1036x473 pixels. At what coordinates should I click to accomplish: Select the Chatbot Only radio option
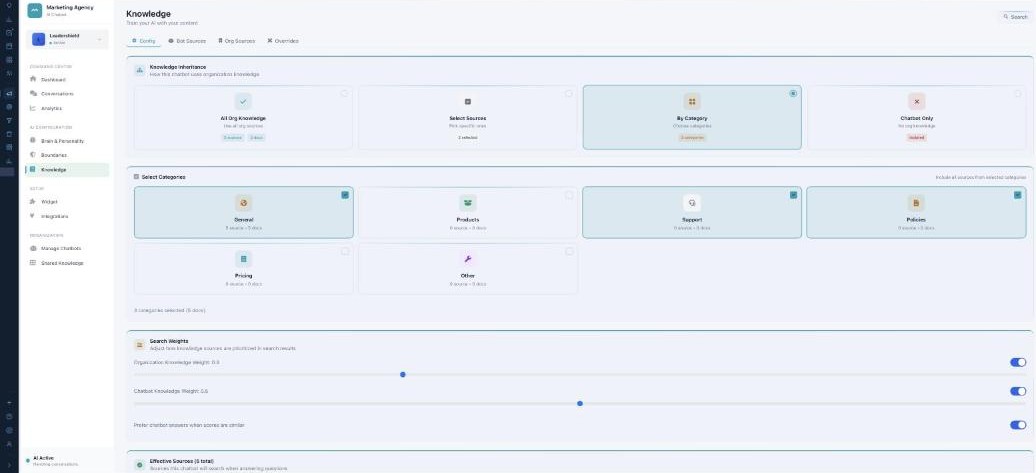(1018, 93)
